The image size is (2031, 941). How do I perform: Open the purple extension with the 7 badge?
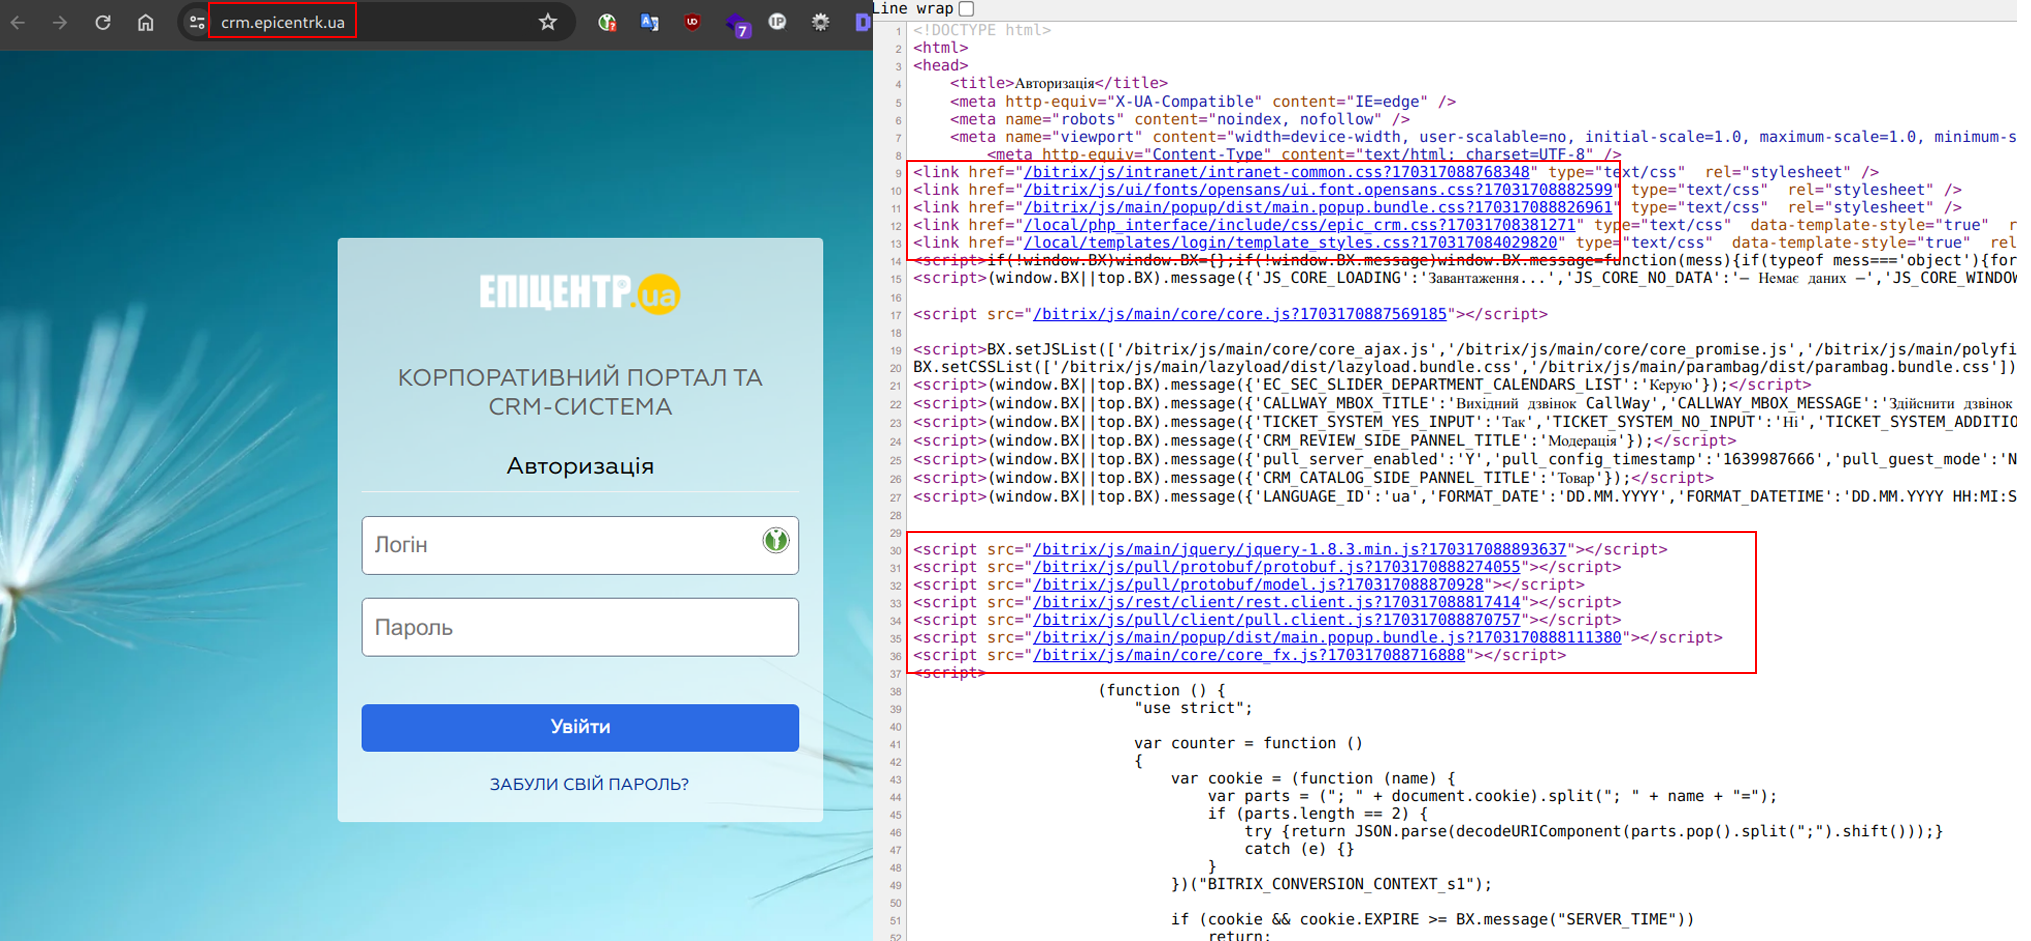coord(737,24)
